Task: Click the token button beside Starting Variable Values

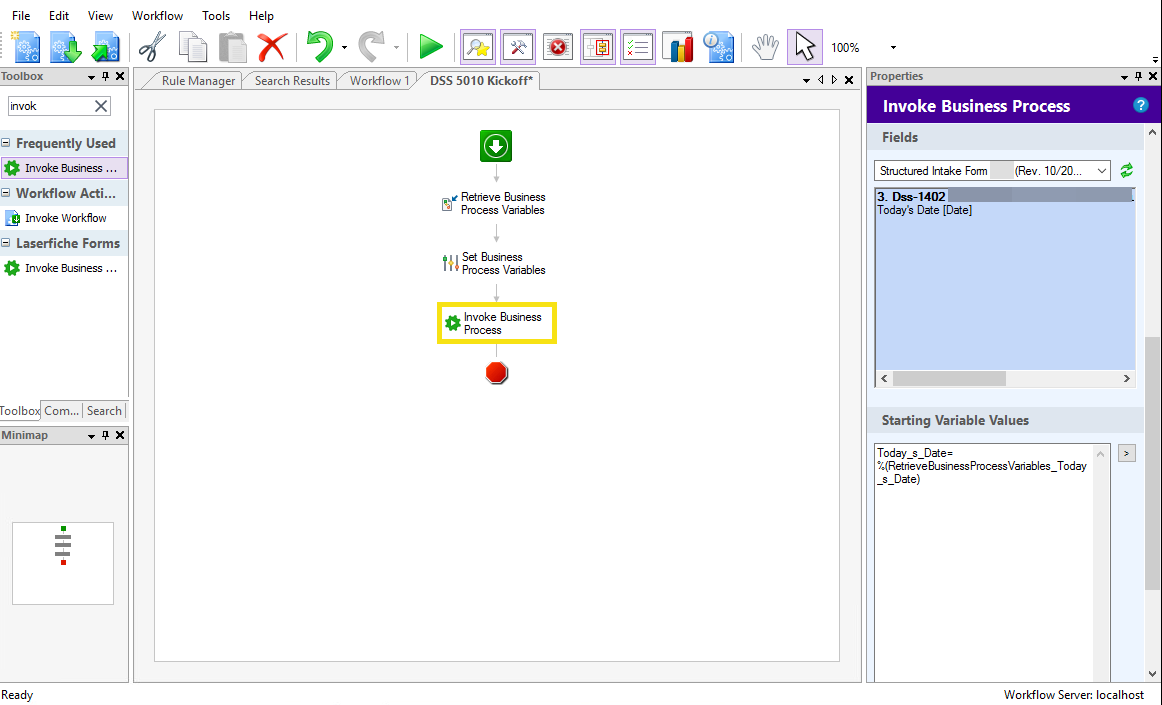Action: click(1126, 453)
